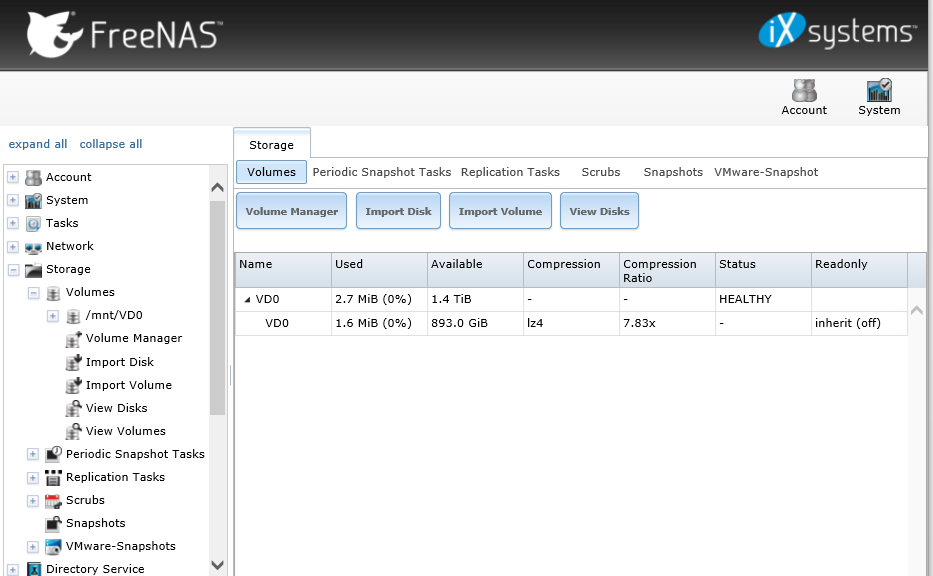Click the Volume Manager icon in tree
933x576 pixels.
tap(73, 339)
